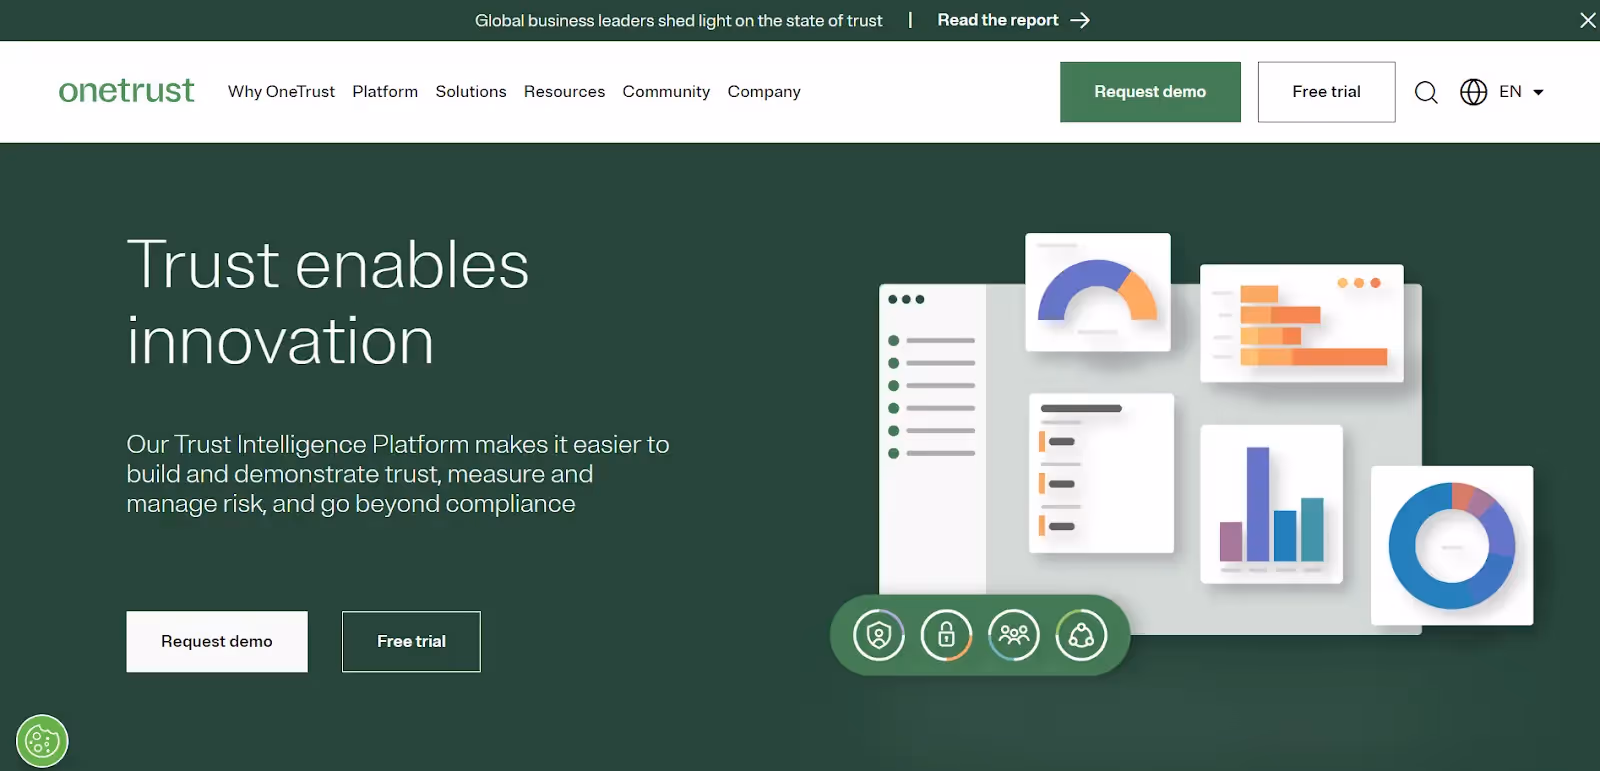Image resolution: width=1600 pixels, height=771 pixels.
Task: Click the donut chart card illustration
Action: click(x=1452, y=545)
